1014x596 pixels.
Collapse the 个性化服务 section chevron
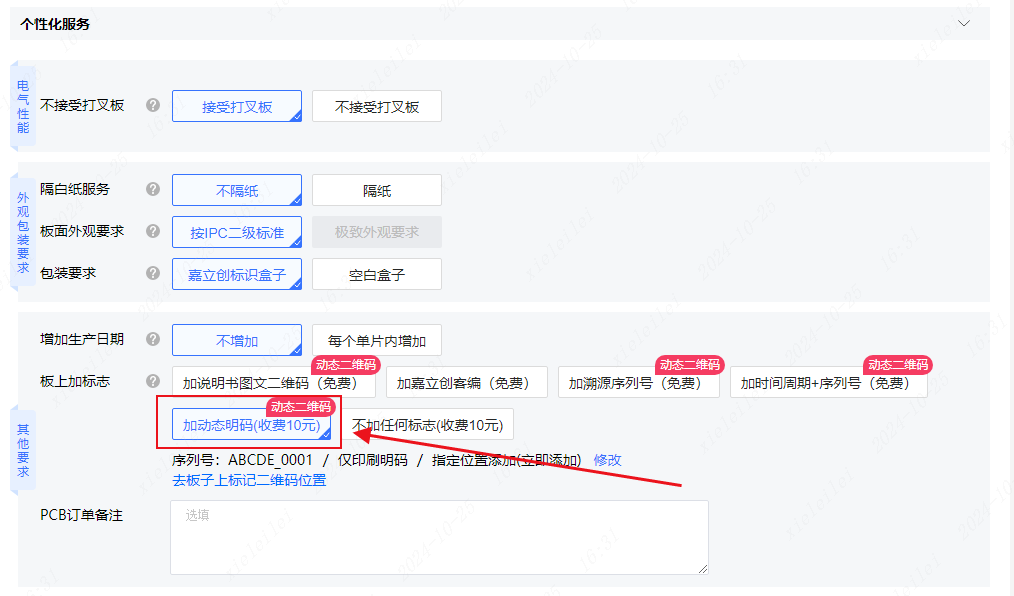point(964,23)
